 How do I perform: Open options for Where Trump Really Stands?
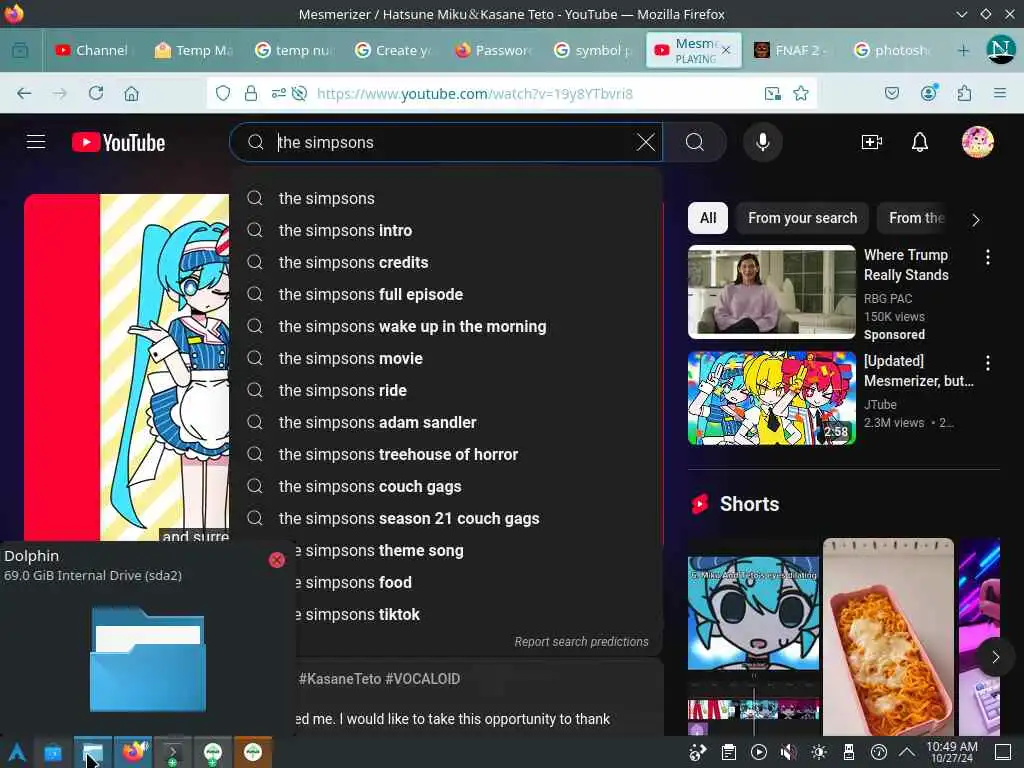pos(987,257)
